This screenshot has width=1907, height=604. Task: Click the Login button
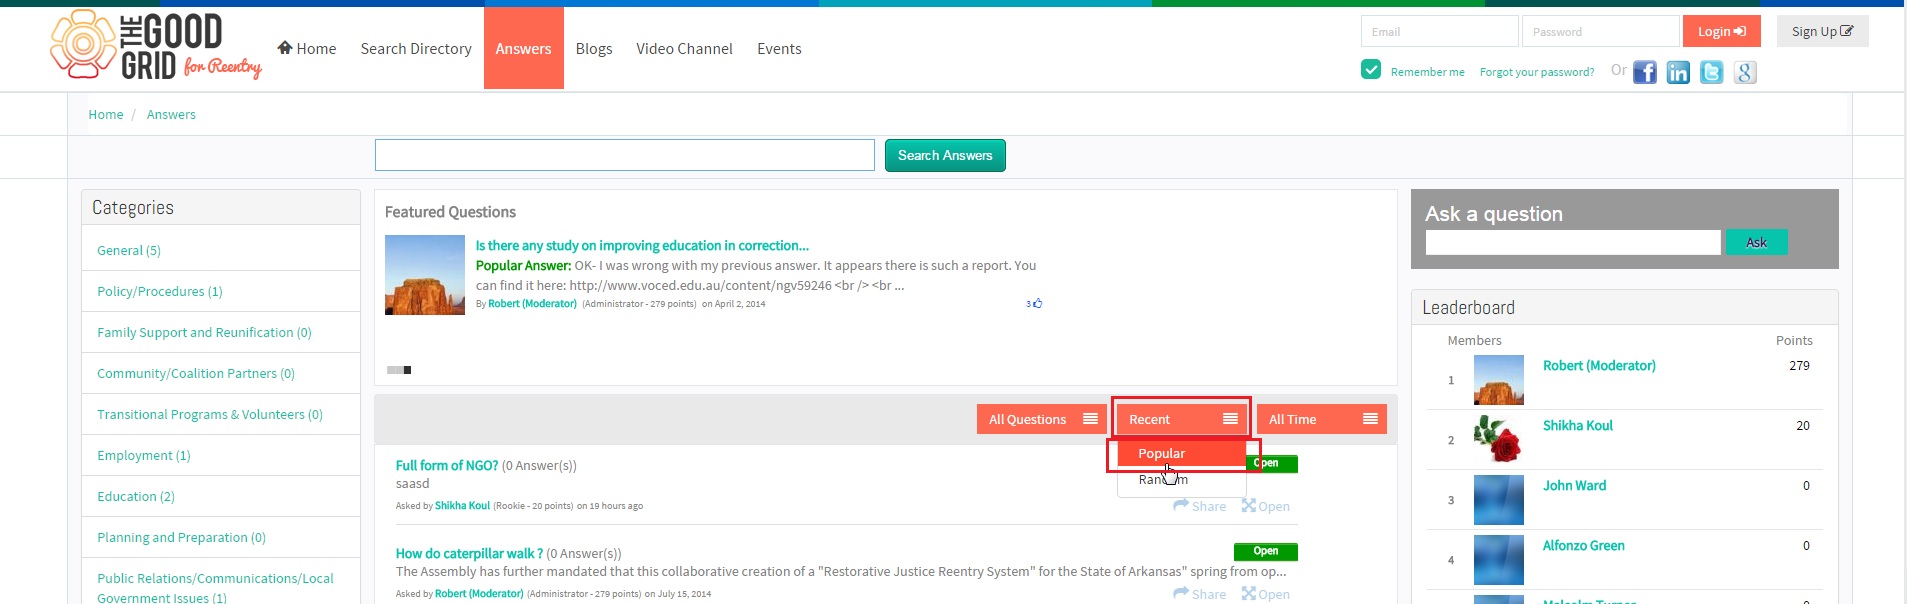[x=1722, y=31]
